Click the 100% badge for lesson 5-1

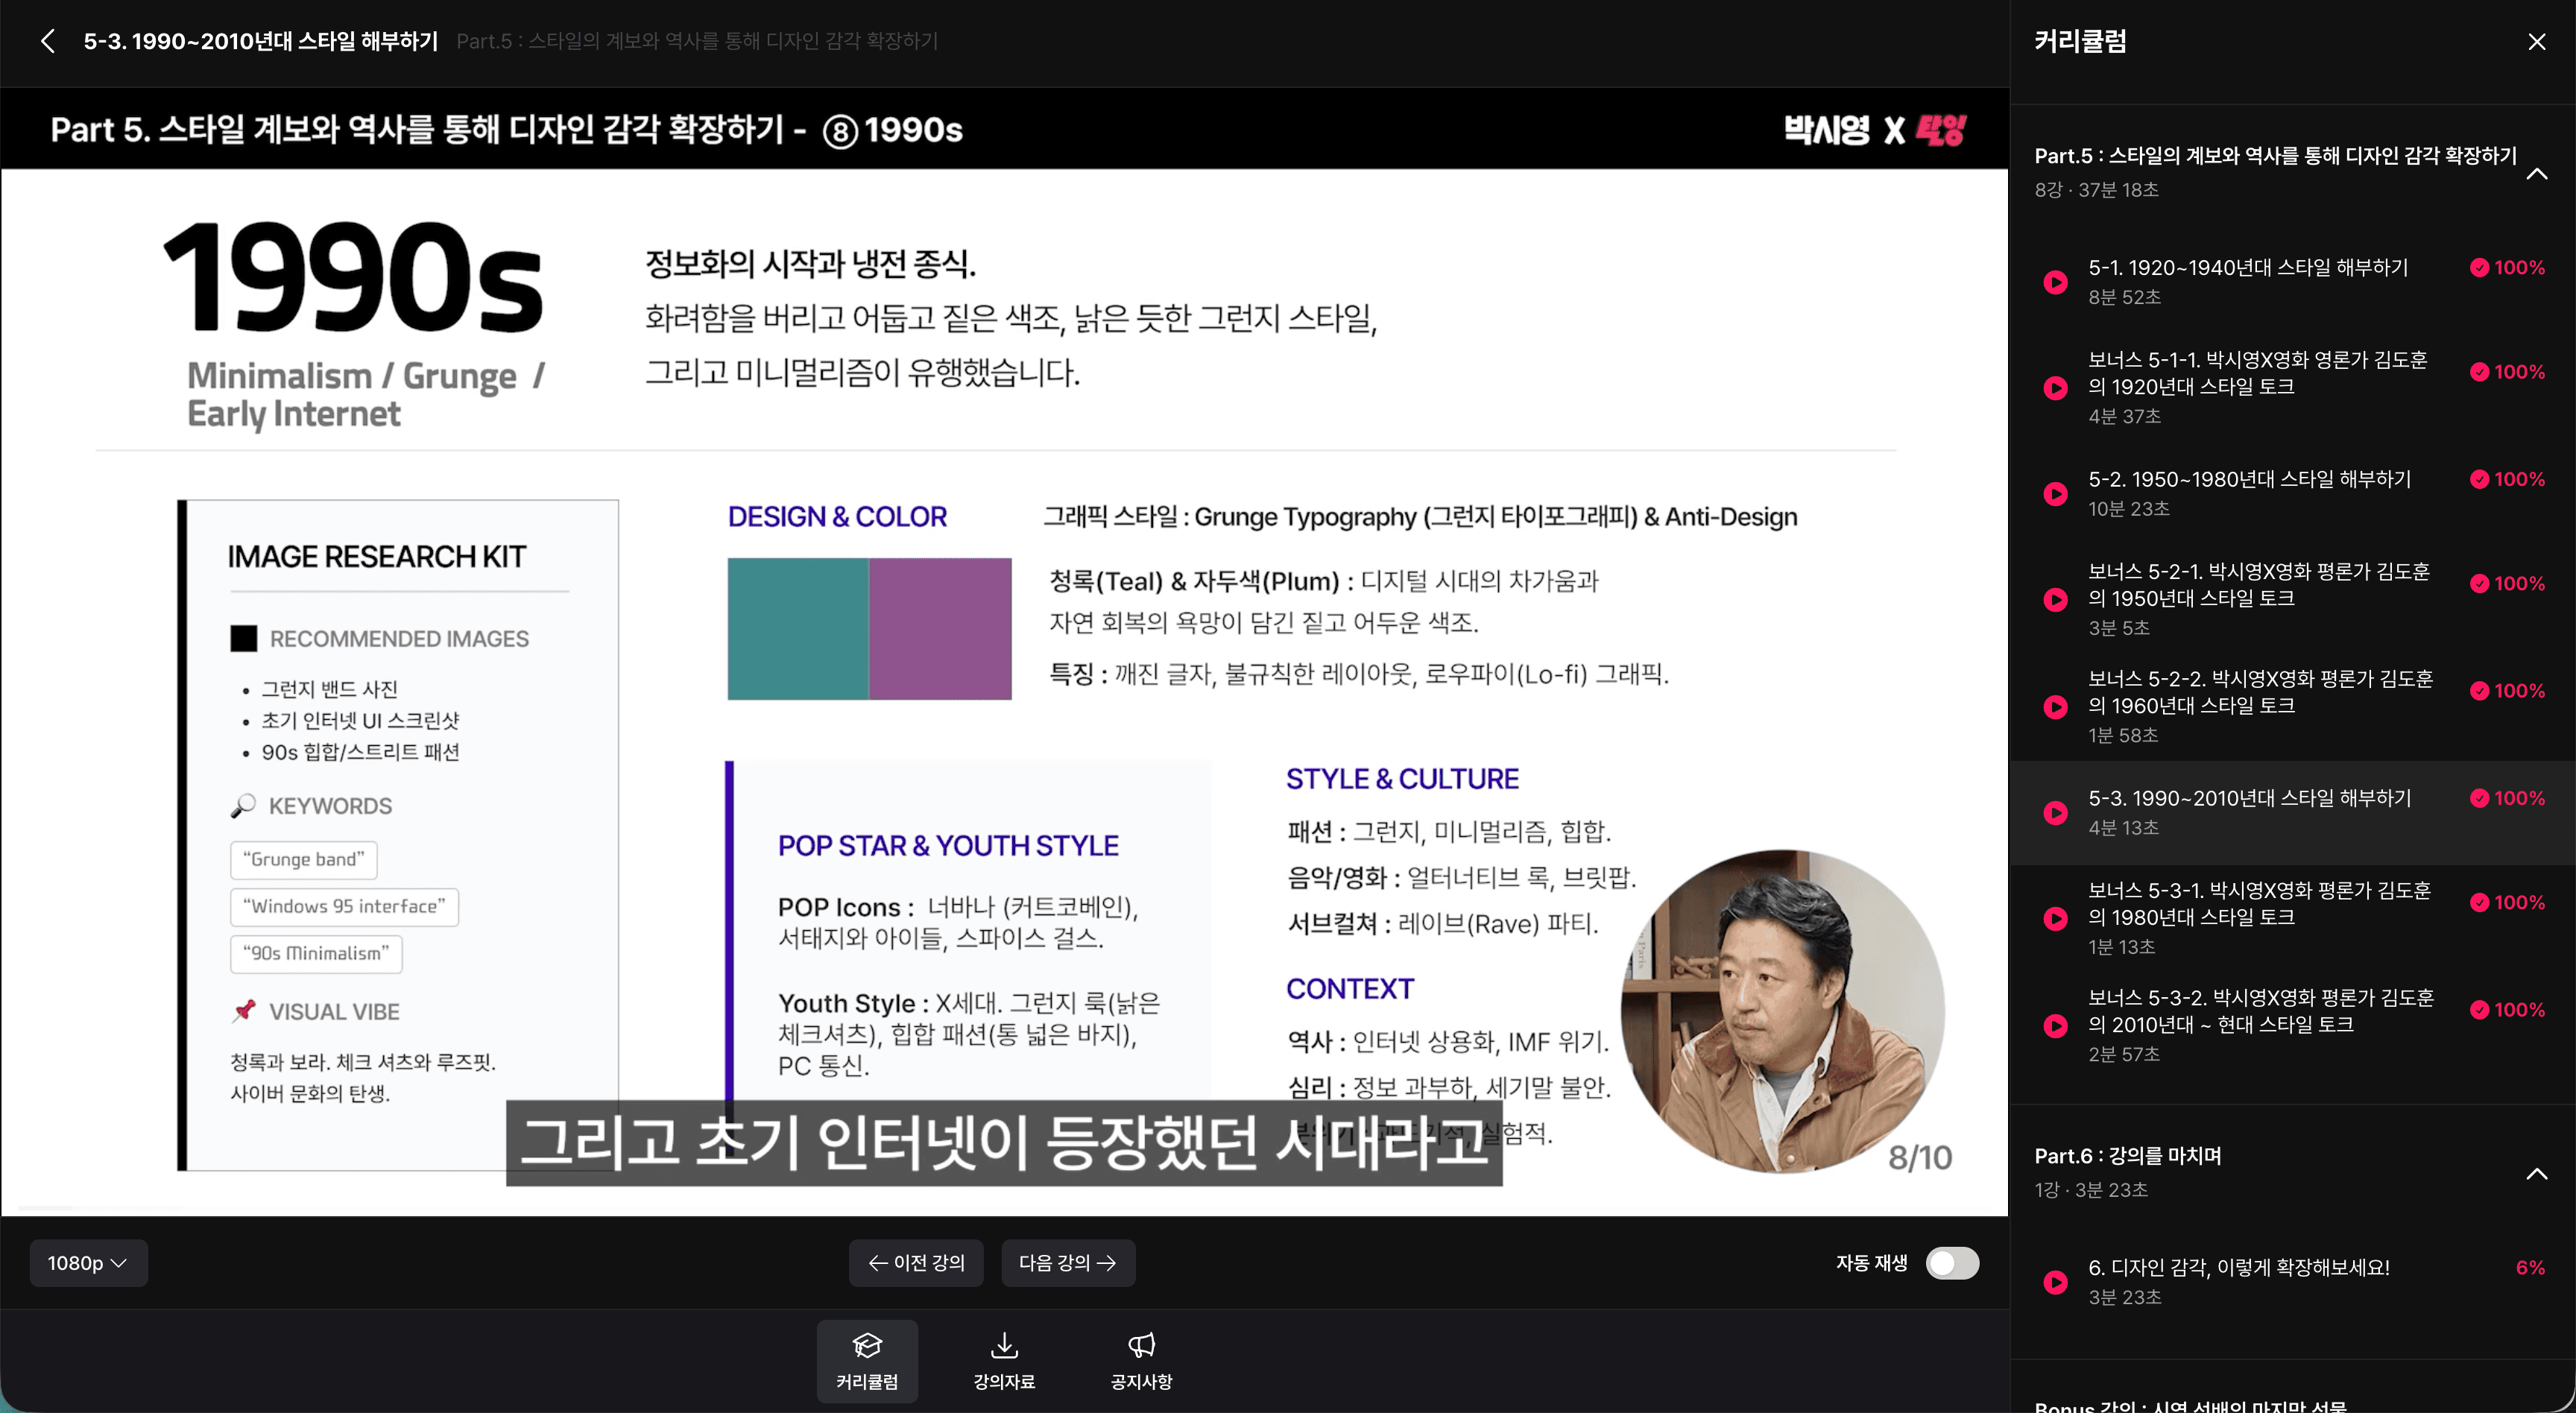[x=2507, y=267]
